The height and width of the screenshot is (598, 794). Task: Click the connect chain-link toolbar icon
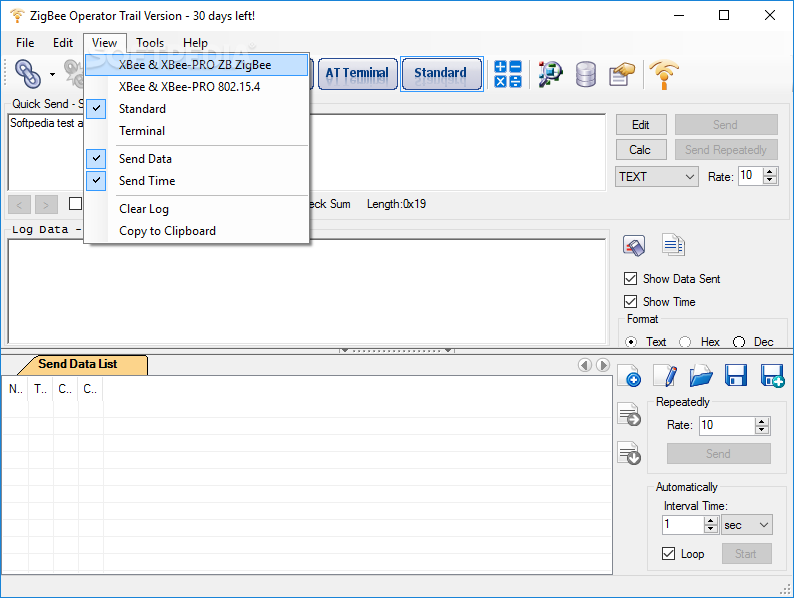click(28, 74)
